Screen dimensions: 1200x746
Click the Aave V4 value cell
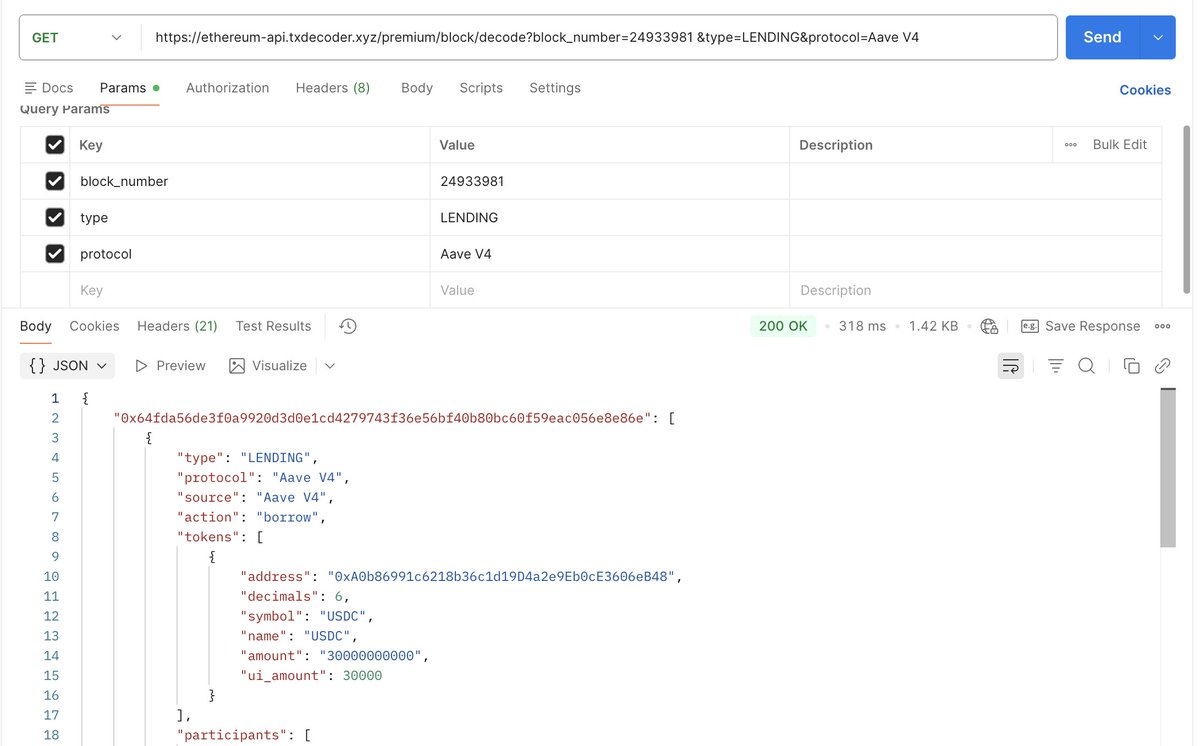(610, 254)
